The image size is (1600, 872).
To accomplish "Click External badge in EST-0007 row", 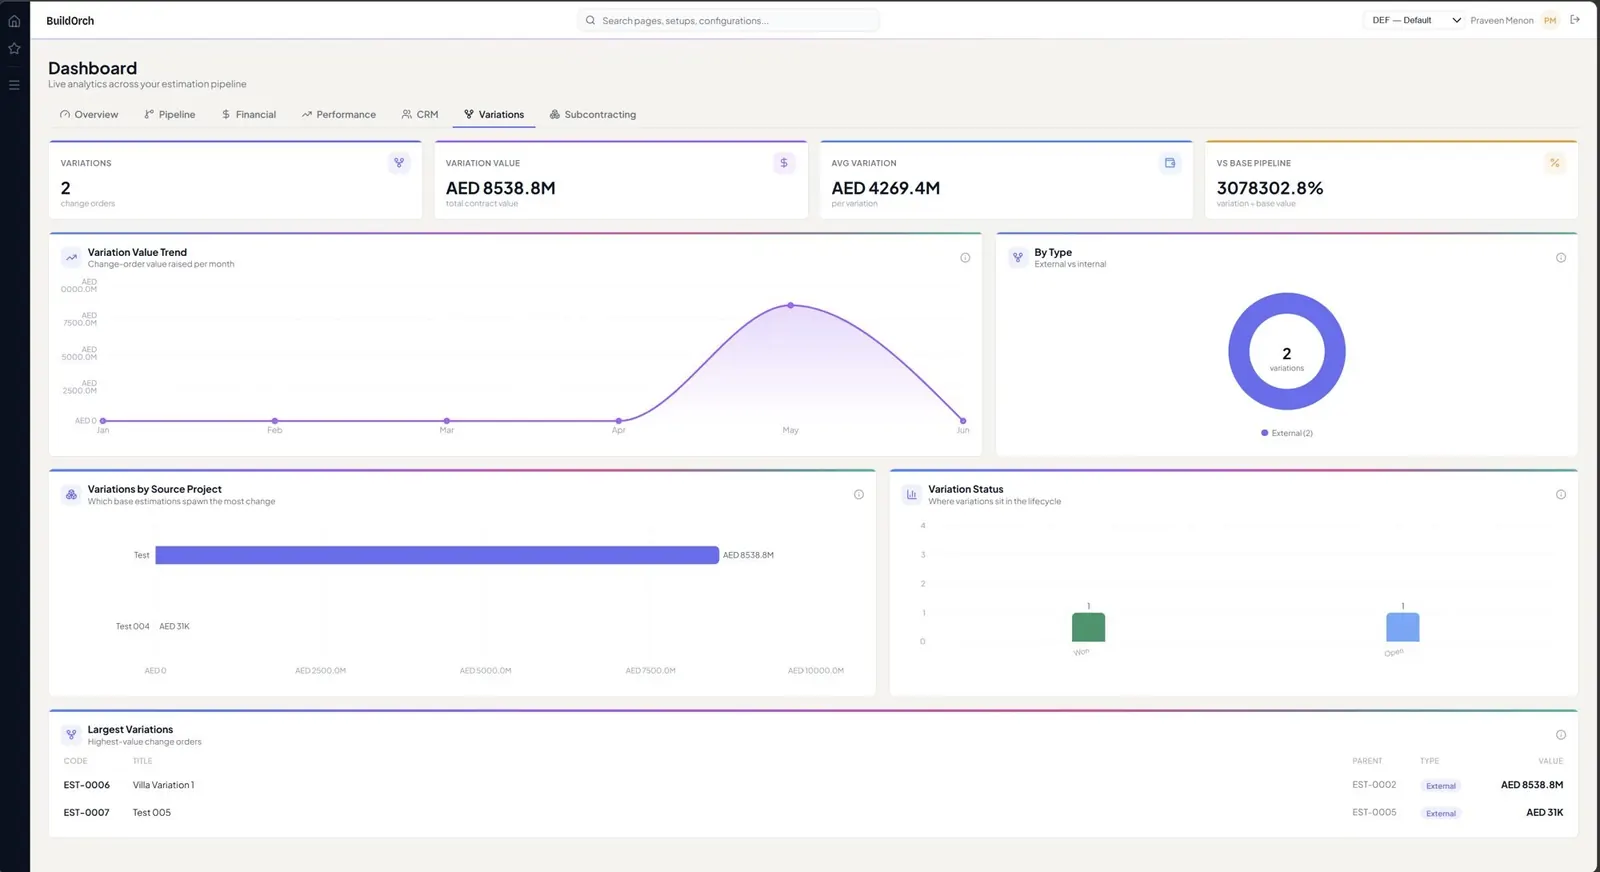I will [x=1441, y=814].
